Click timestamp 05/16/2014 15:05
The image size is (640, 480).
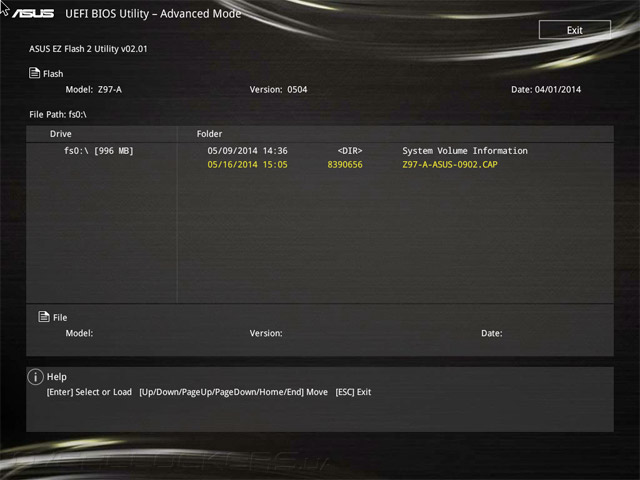(x=247, y=164)
